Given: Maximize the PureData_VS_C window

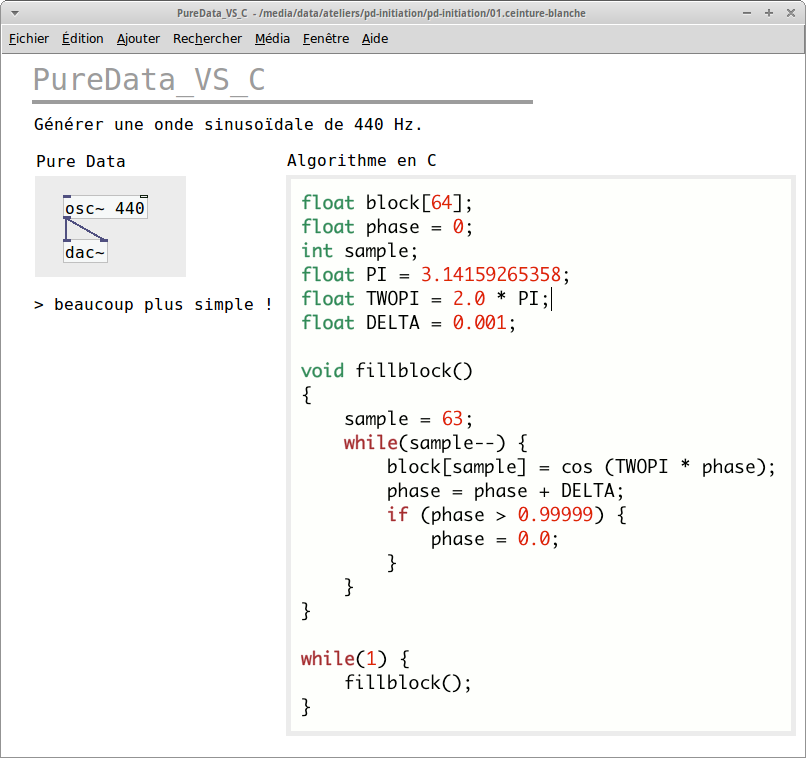Looking at the screenshot, I should point(769,13).
